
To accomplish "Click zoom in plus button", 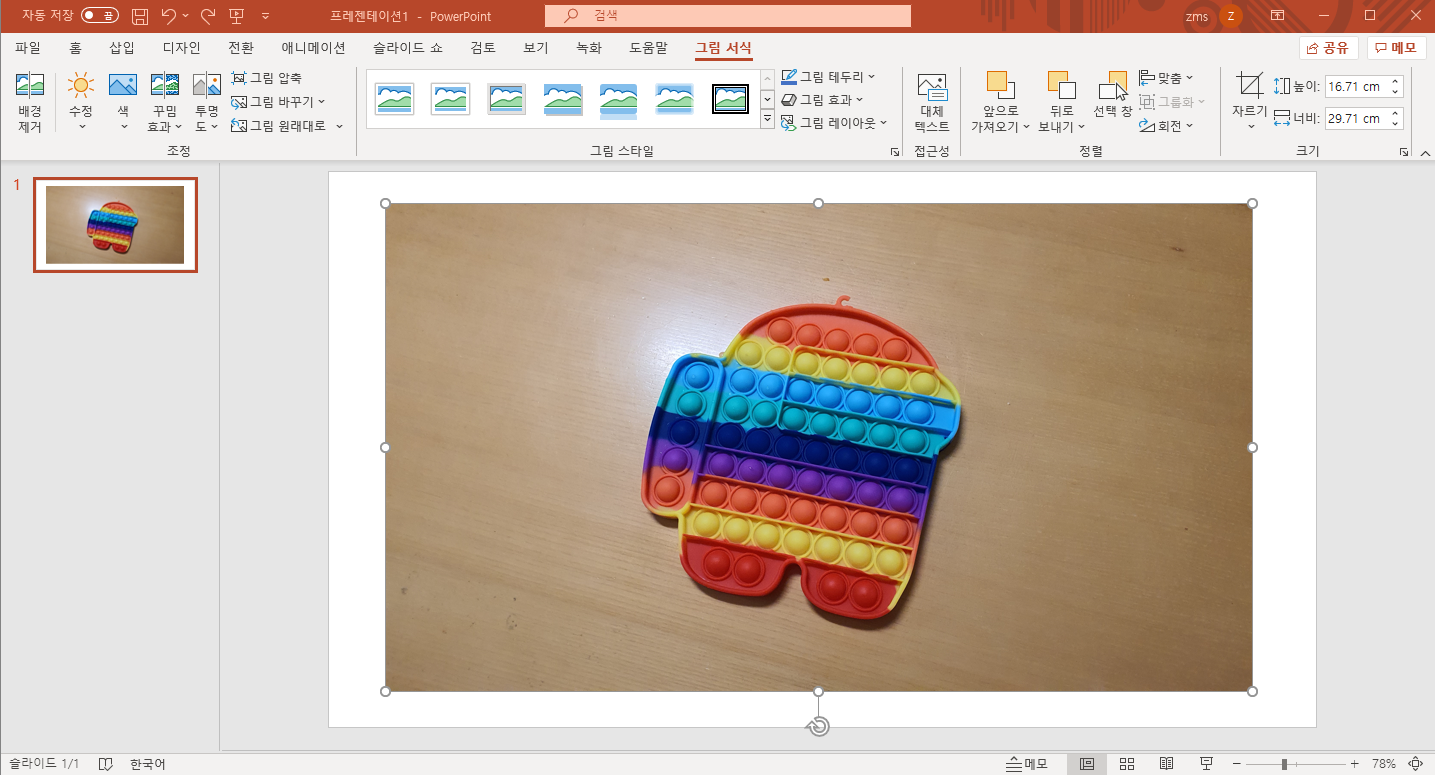I will click(1355, 764).
